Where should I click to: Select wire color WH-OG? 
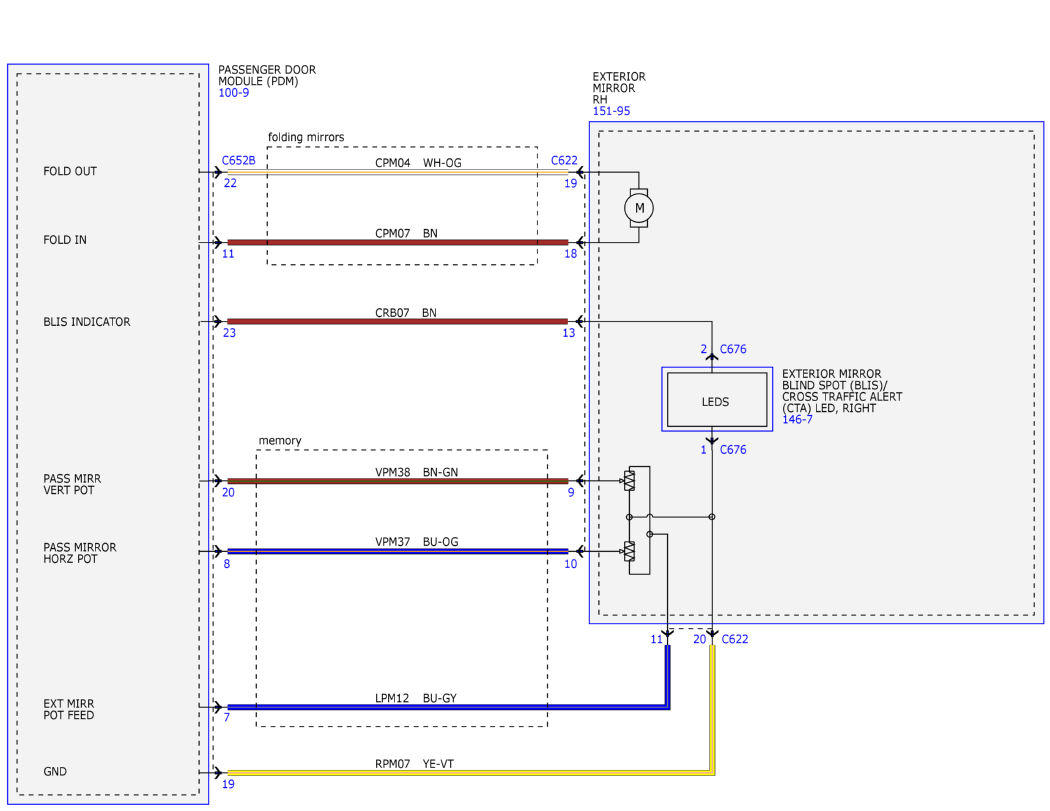pyautogui.click(x=442, y=163)
